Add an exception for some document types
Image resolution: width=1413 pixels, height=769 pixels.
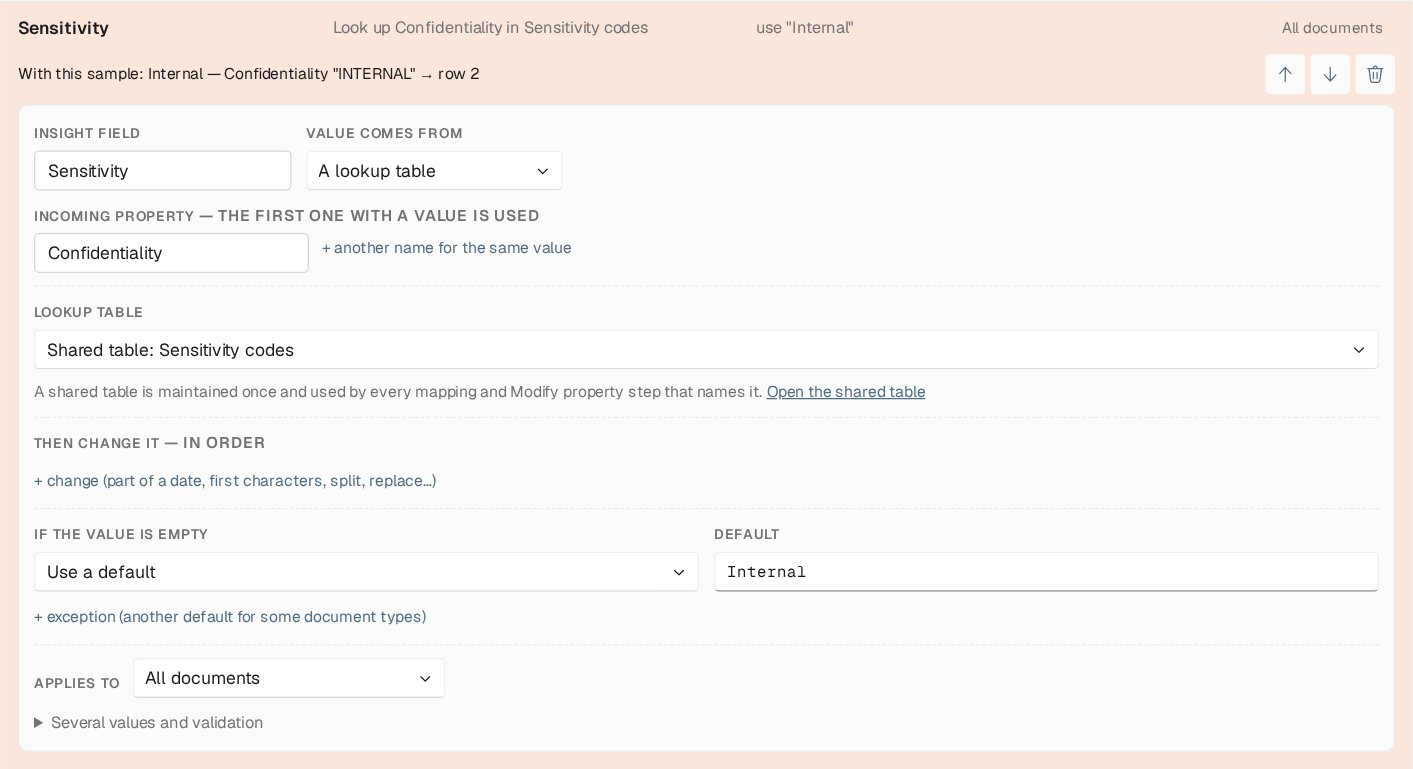coord(230,617)
